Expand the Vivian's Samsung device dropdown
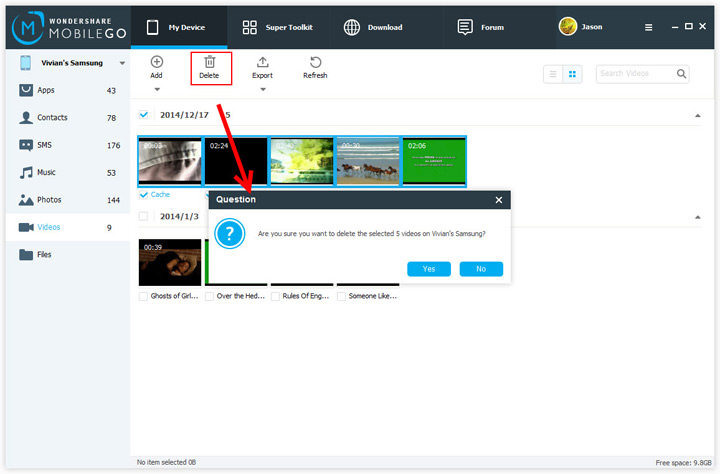The image size is (720, 474). pos(122,63)
